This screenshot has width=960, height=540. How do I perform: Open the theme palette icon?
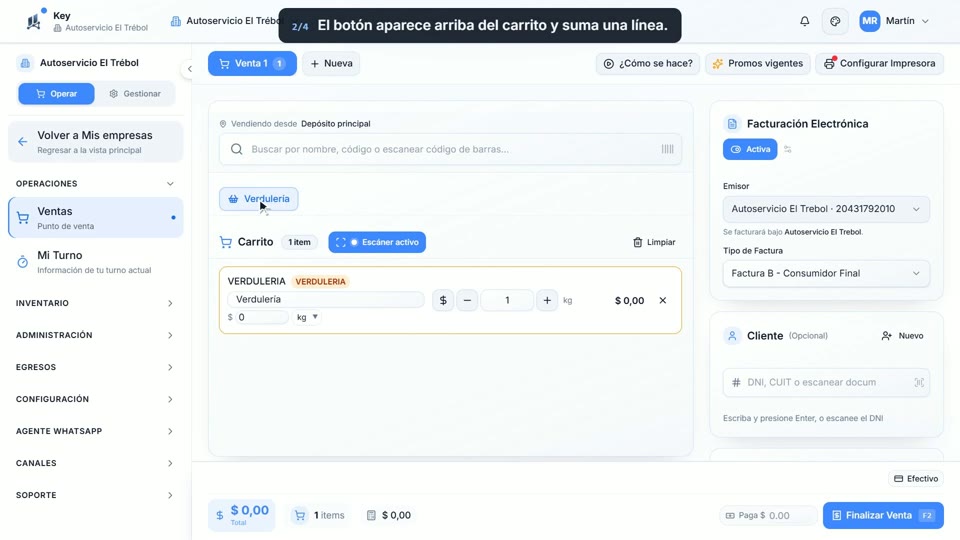[835, 21]
